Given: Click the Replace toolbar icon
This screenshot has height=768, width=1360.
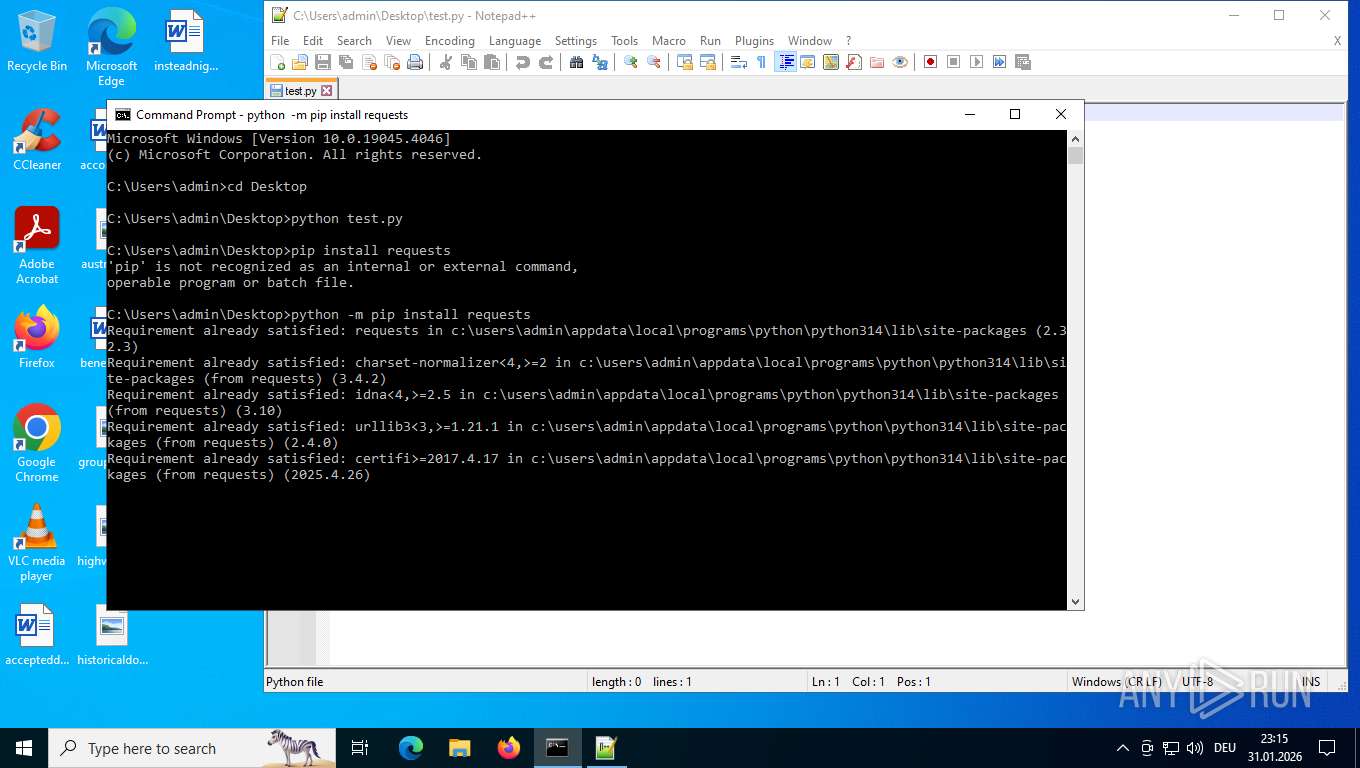Looking at the screenshot, I should (x=600, y=62).
